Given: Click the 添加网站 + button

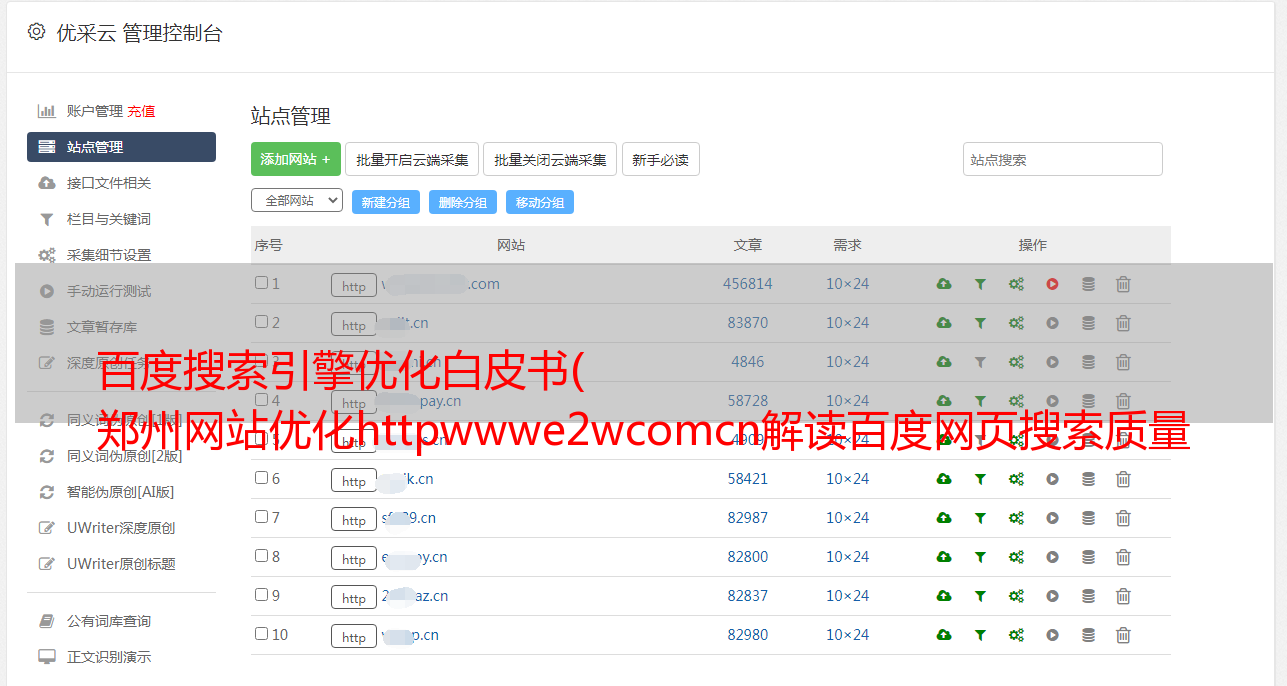Looking at the screenshot, I should coord(296,159).
